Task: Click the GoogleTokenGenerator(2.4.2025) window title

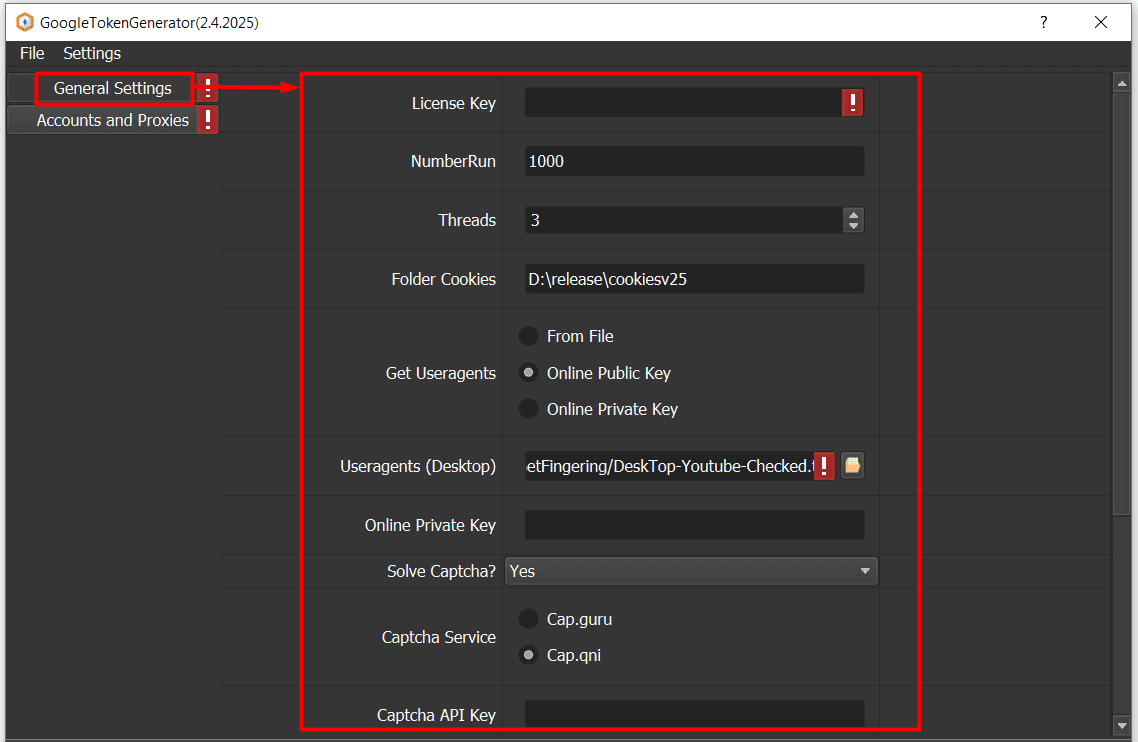Action: pyautogui.click(x=149, y=23)
